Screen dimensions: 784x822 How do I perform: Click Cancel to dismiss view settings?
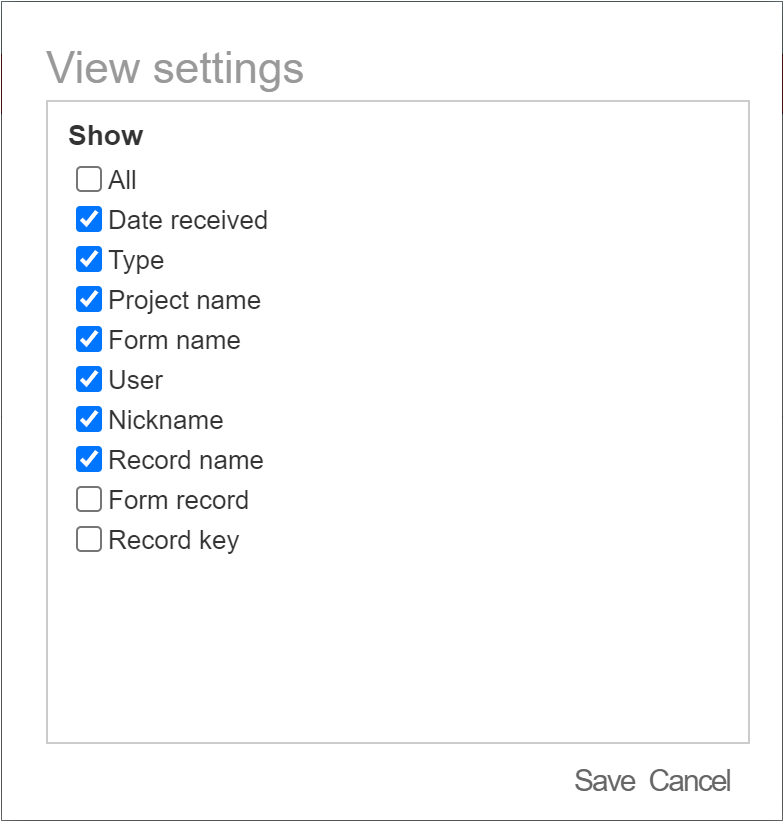(690, 781)
